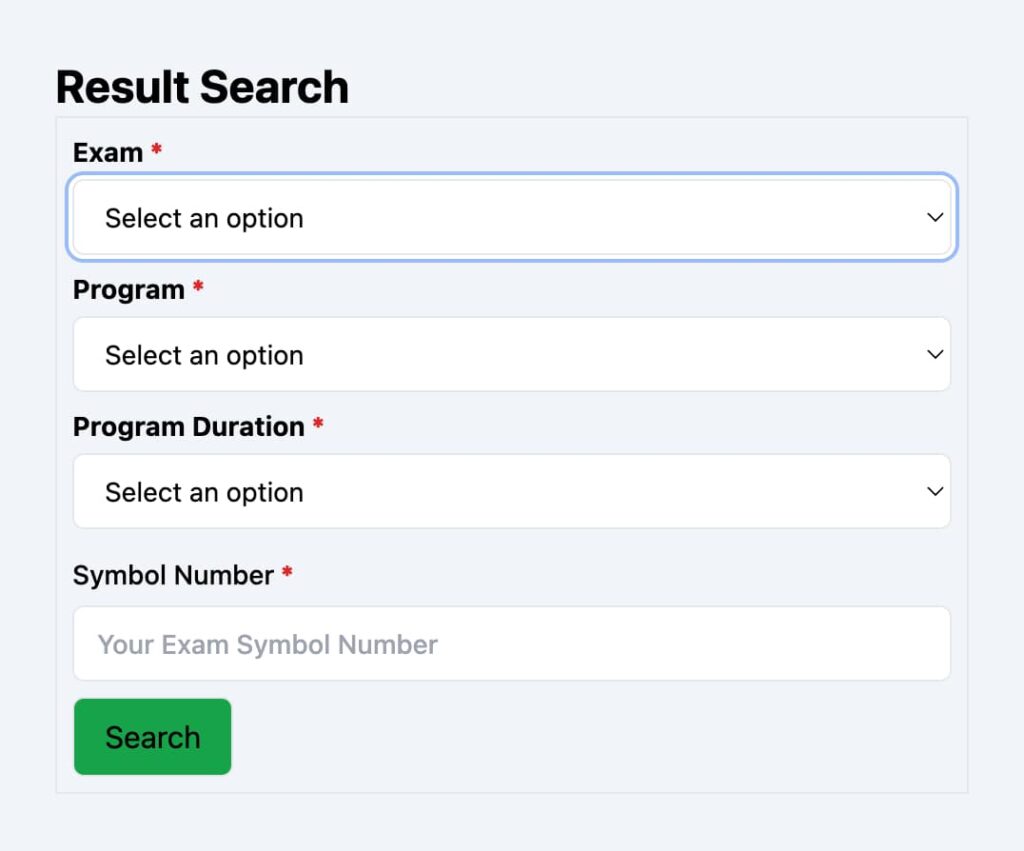Image resolution: width=1024 pixels, height=851 pixels.
Task: Click the Your Exam Symbol Number placeholder text
Action: click(x=266, y=644)
